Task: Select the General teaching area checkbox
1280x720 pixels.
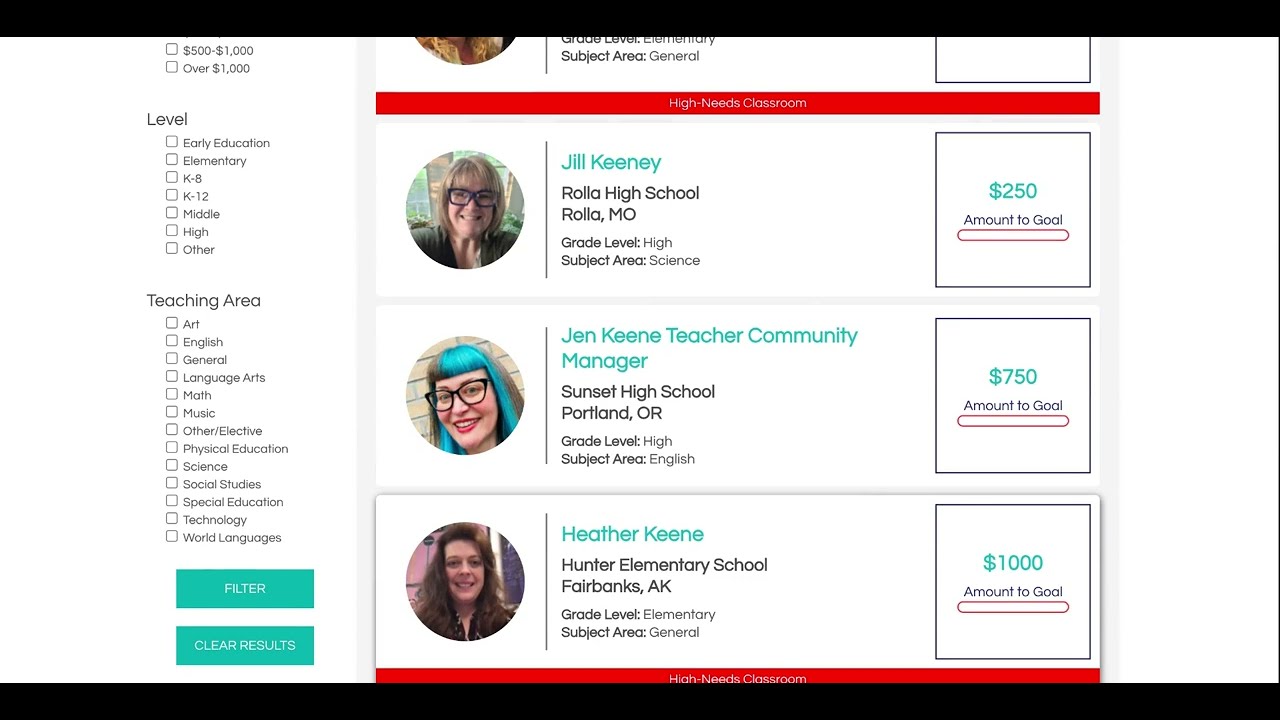Action: click(x=172, y=359)
